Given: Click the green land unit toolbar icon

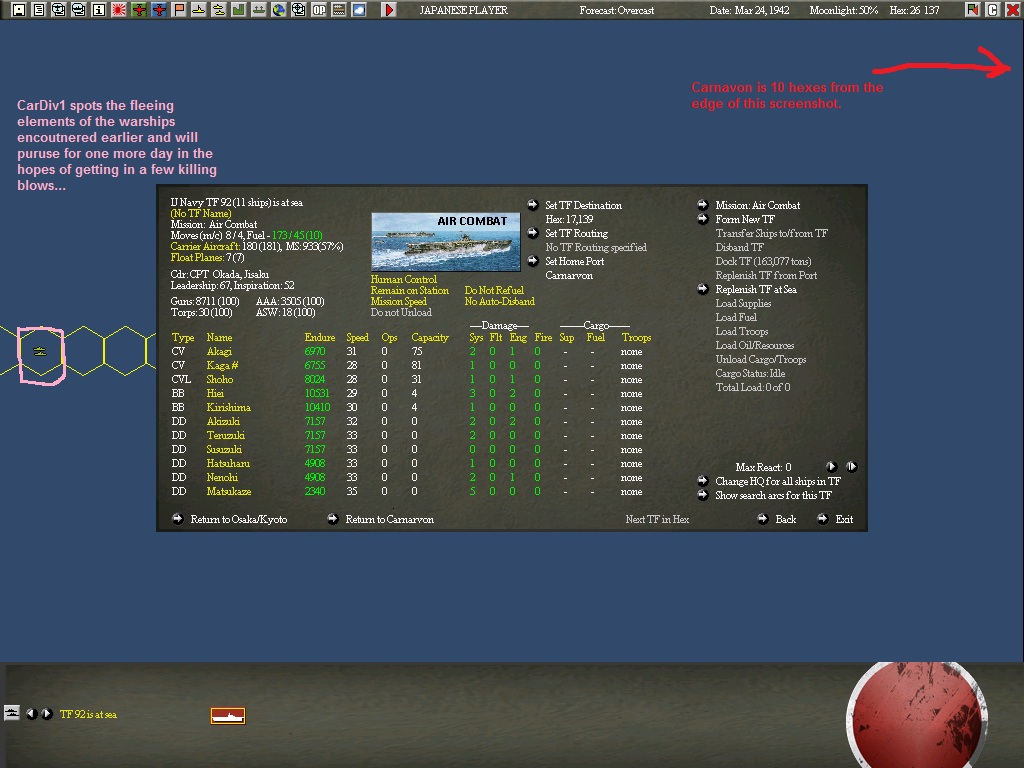Looking at the screenshot, I should (237, 10).
